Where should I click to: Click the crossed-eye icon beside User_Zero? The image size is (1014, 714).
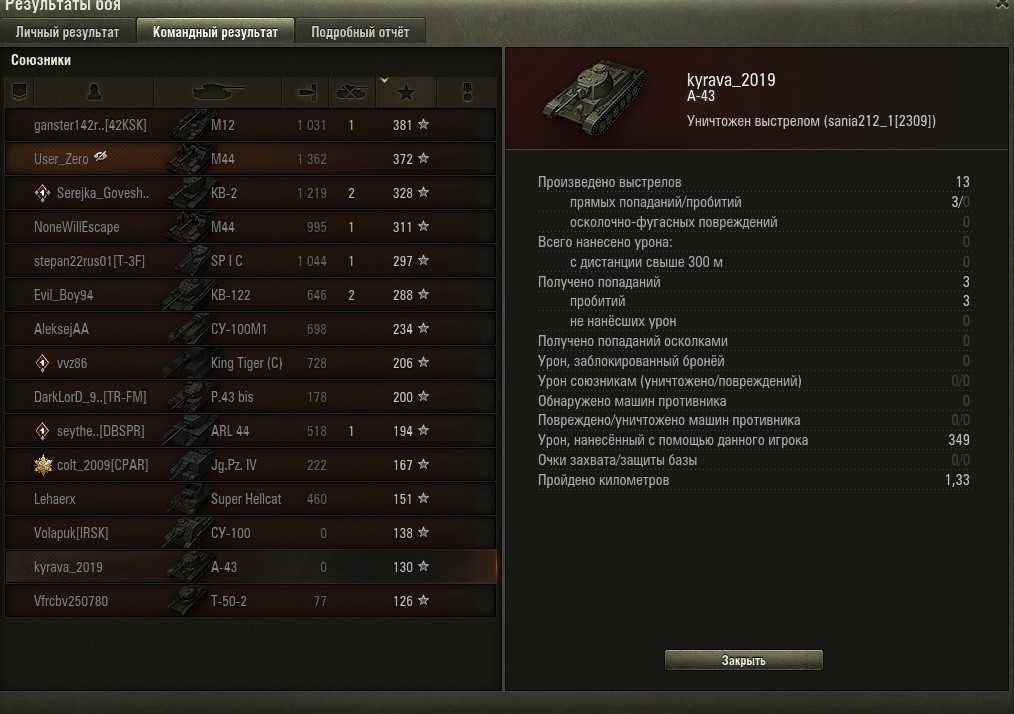[x=100, y=156]
